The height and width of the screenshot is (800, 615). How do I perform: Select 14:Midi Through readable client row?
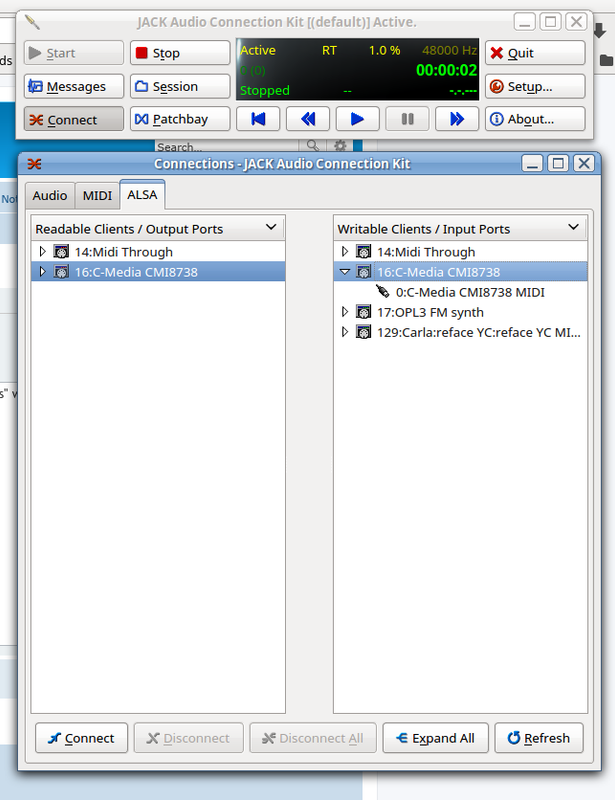pyautogui.click(x=158, y=252)
